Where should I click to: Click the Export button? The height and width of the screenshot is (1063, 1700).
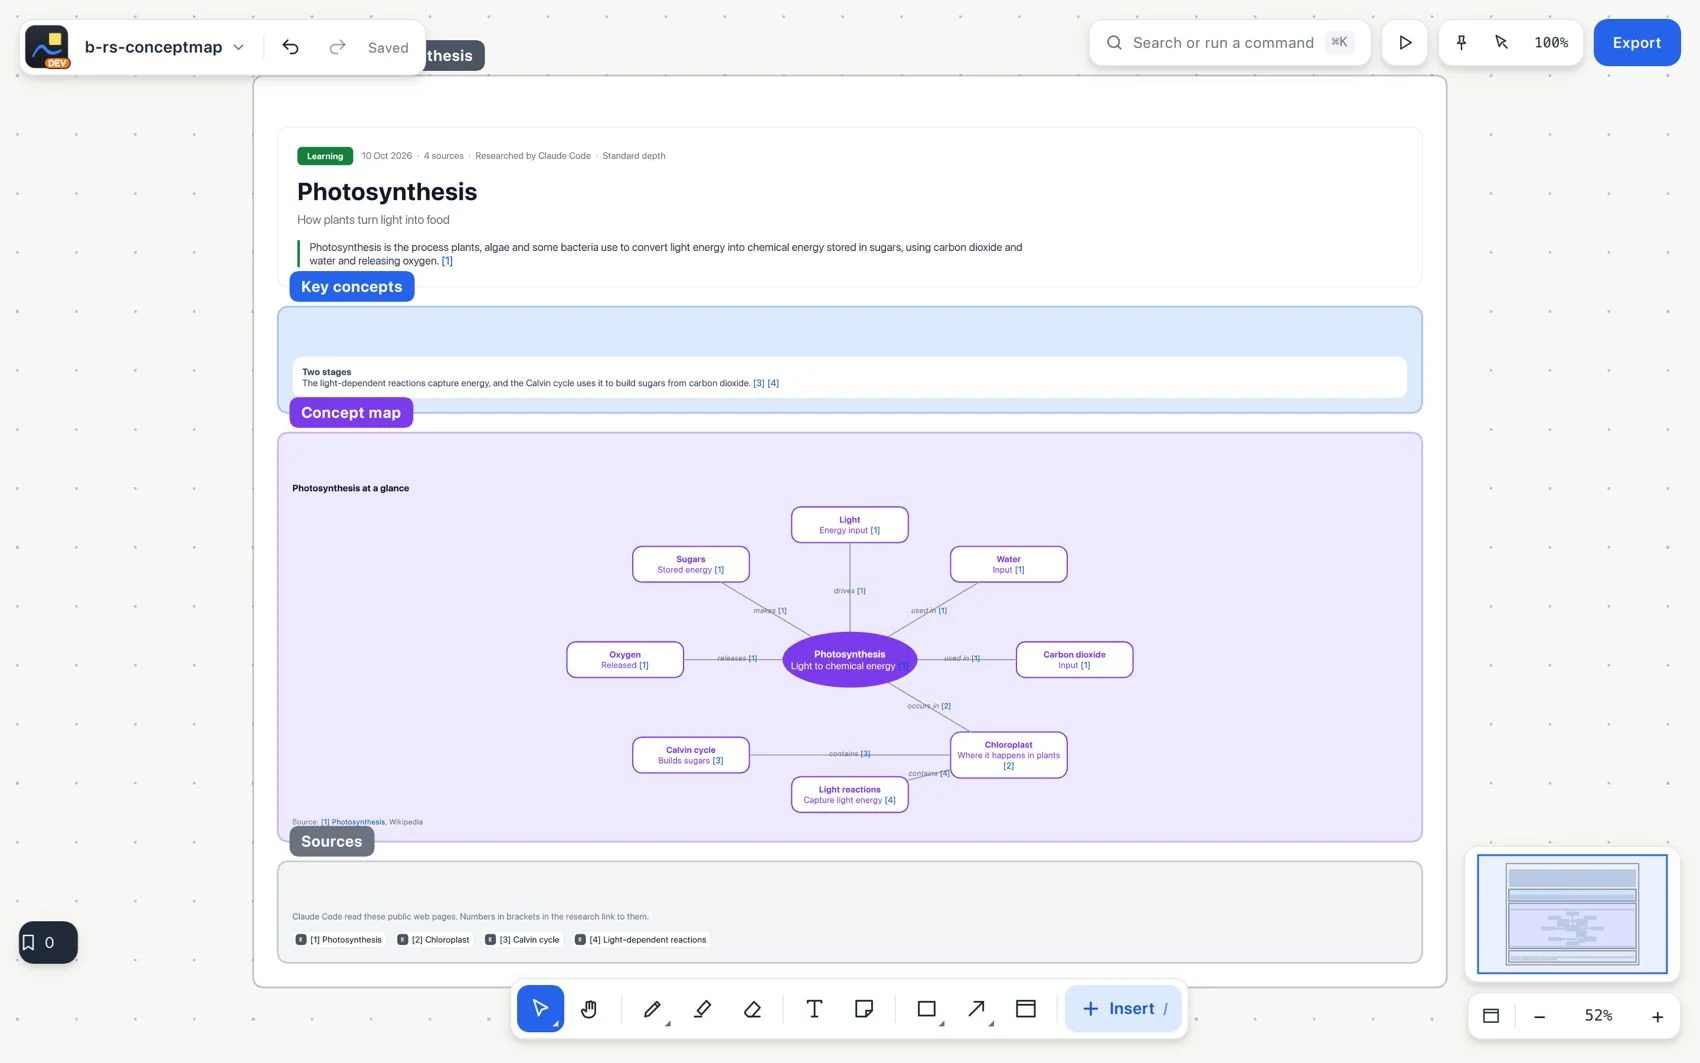[x=1637, y=42]
